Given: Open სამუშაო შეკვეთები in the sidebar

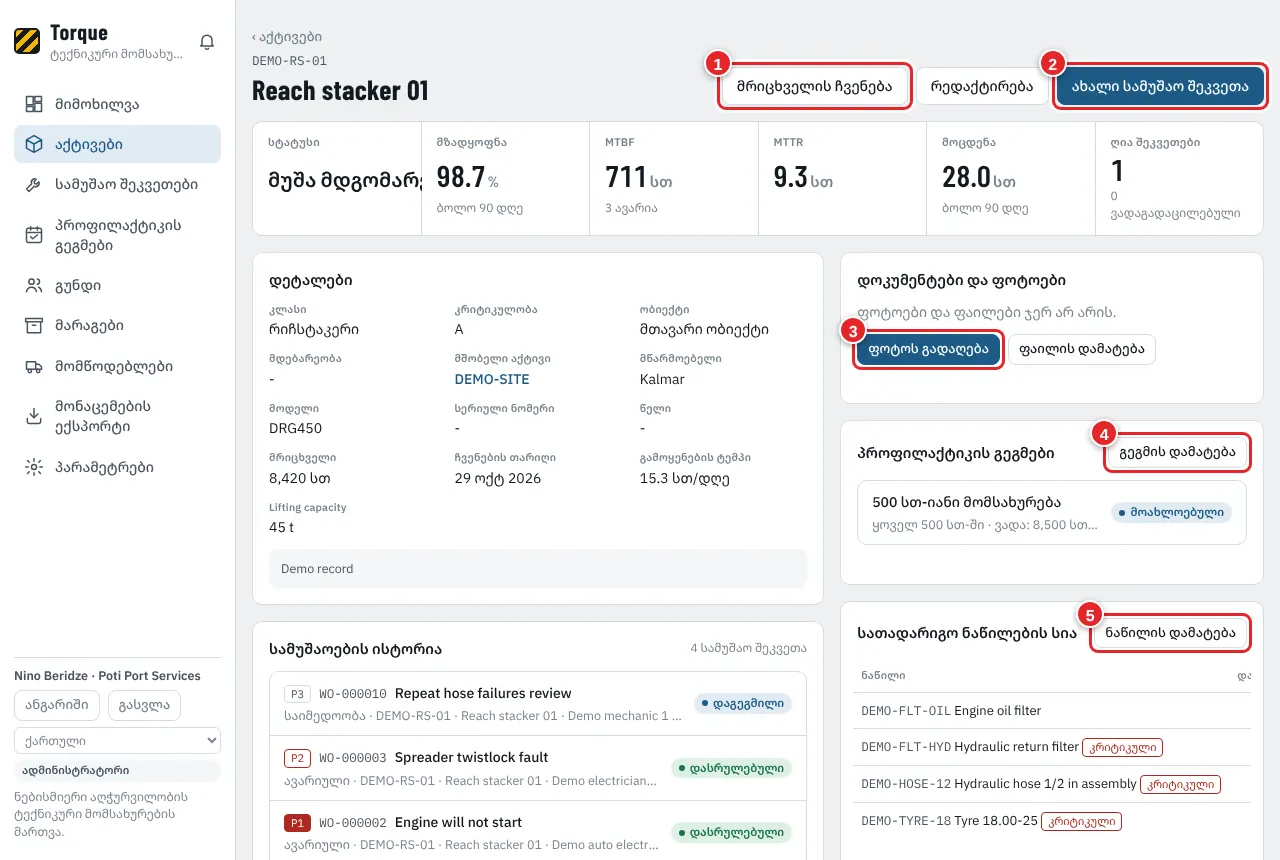Looking at the screenshot, I should click(x=117, y=185).
